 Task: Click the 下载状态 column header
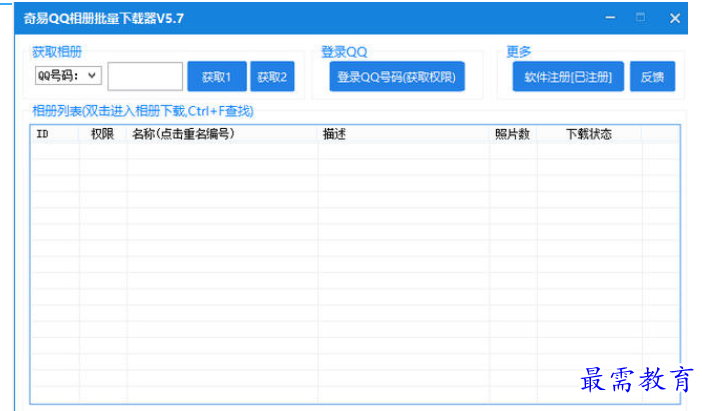point(589,134)
